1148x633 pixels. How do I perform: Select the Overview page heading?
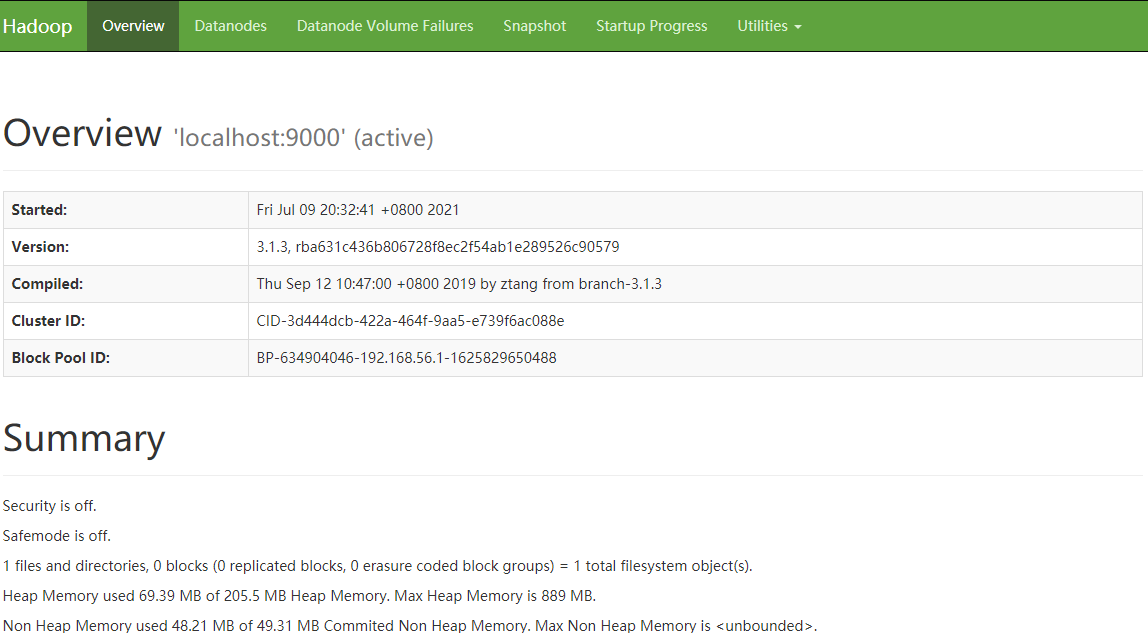click(x=82, y=133)
